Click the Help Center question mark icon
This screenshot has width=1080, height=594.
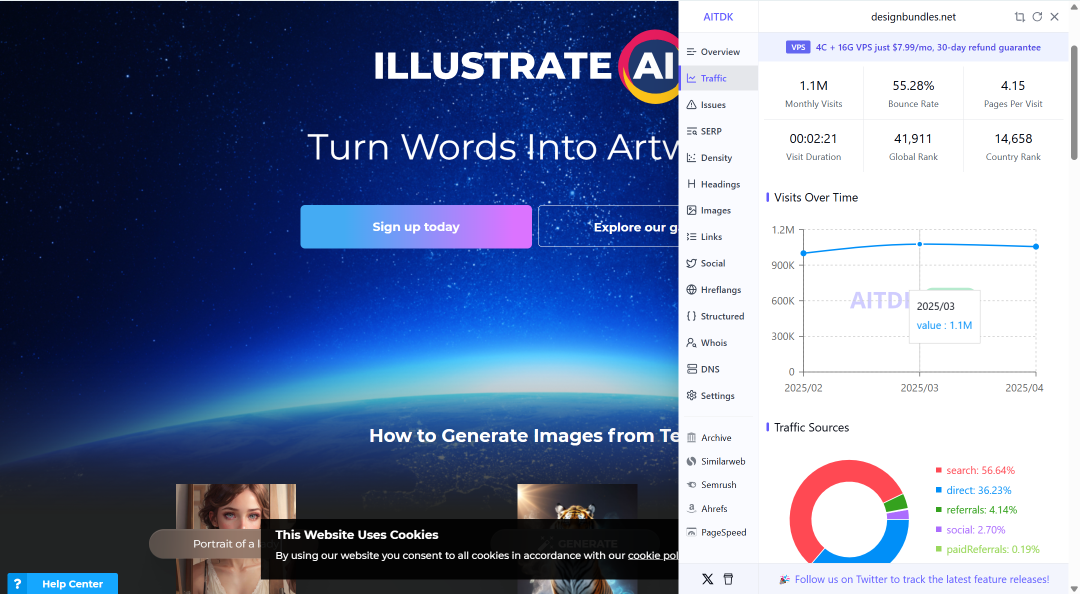[x=17, y=584]
